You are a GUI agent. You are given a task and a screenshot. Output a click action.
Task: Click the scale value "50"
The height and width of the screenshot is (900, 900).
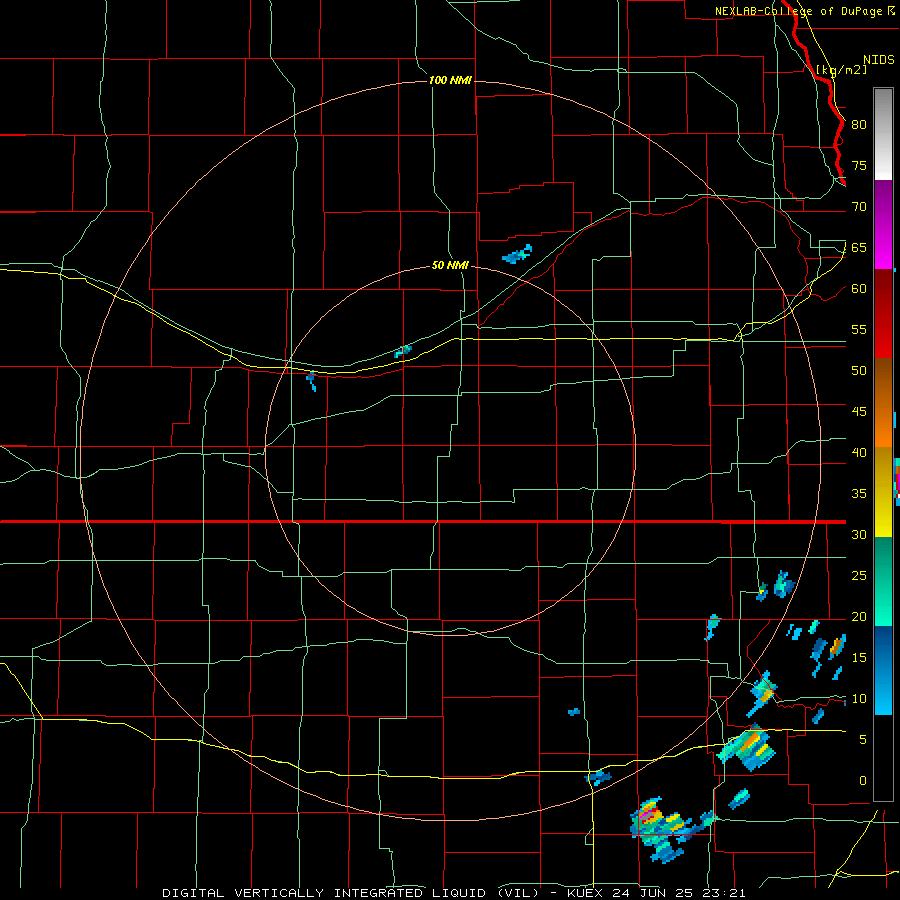pyautogui.click(x=859, y=371)
